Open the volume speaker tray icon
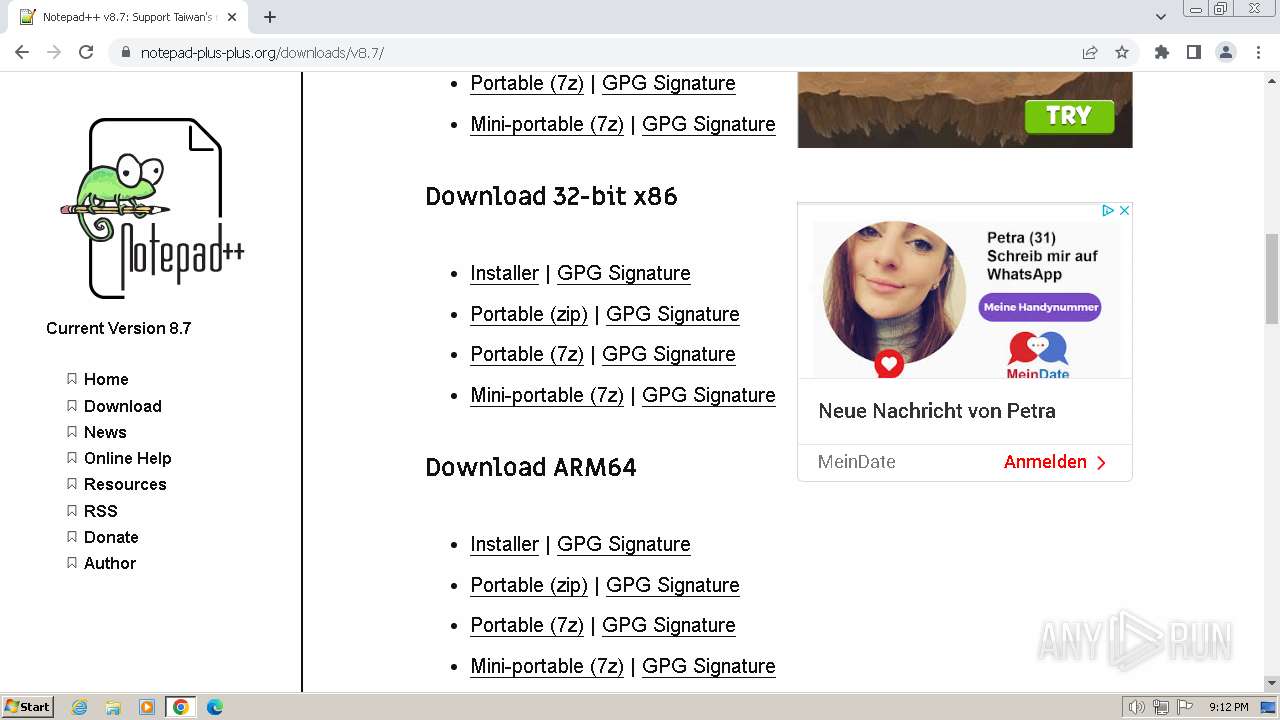Screen dimensions: 1280x720 click(x=1137, y=707)
